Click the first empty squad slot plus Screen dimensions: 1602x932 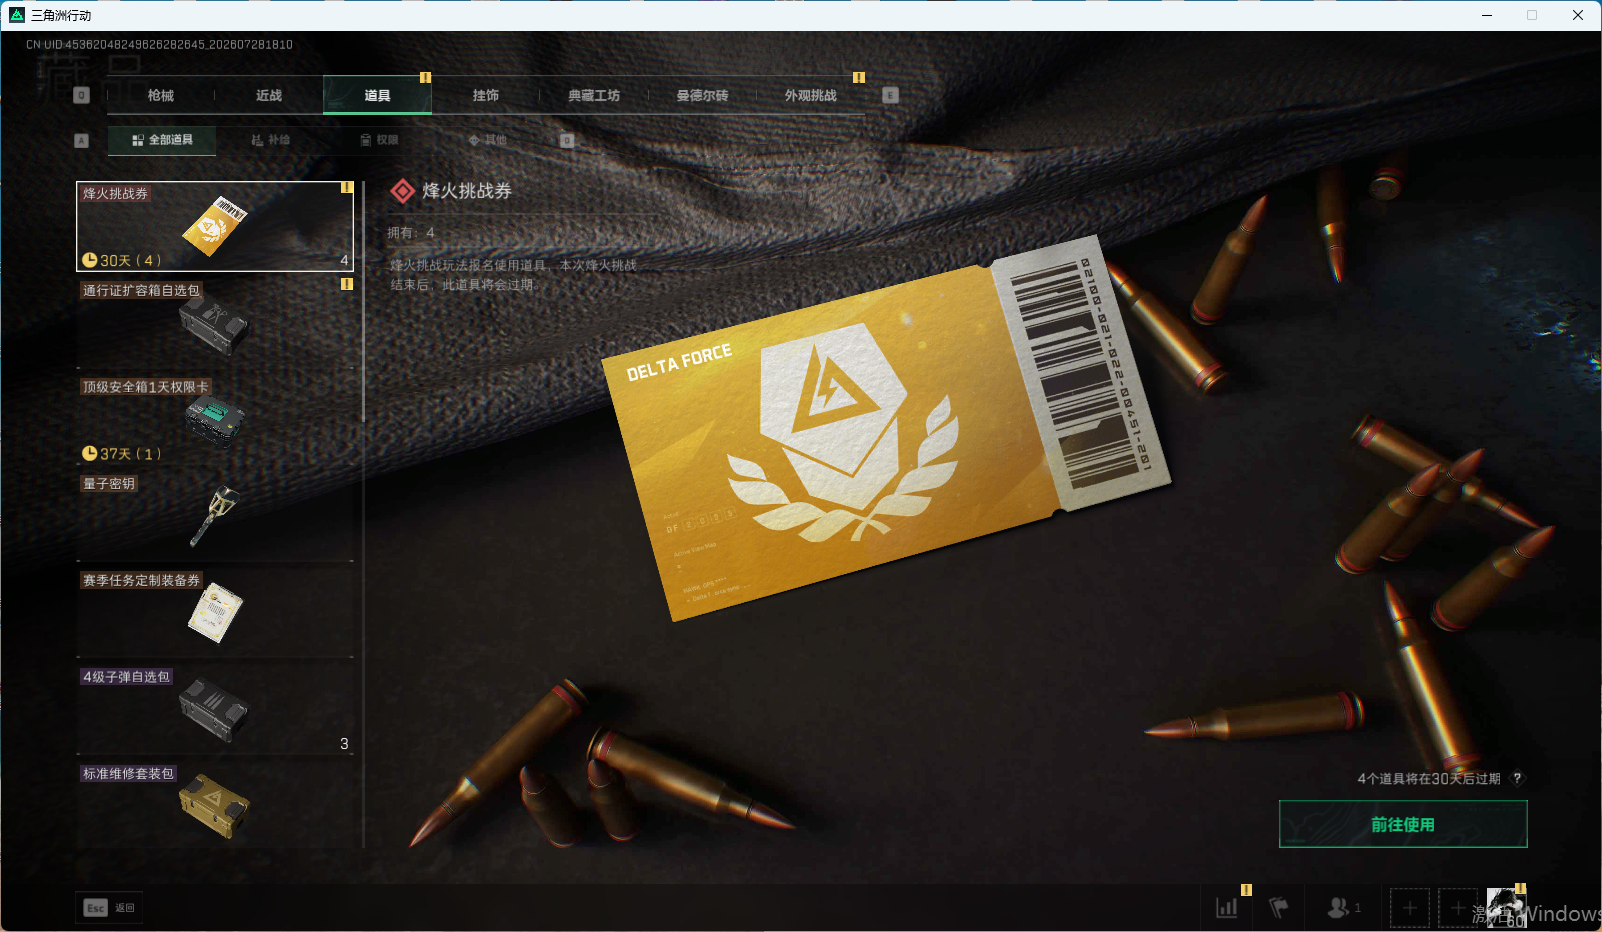1410,908
